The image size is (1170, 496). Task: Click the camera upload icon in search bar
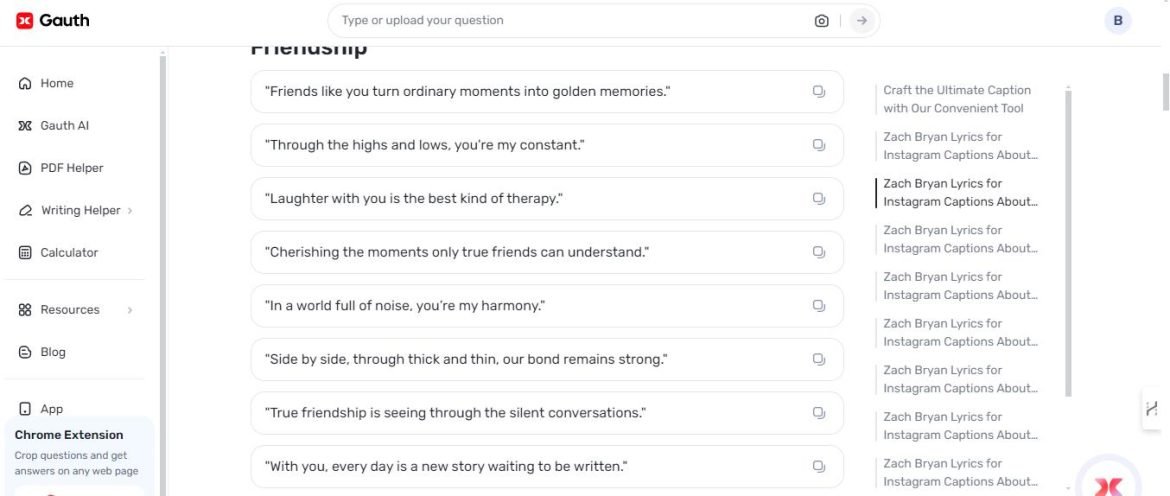[x=821, y=21]
